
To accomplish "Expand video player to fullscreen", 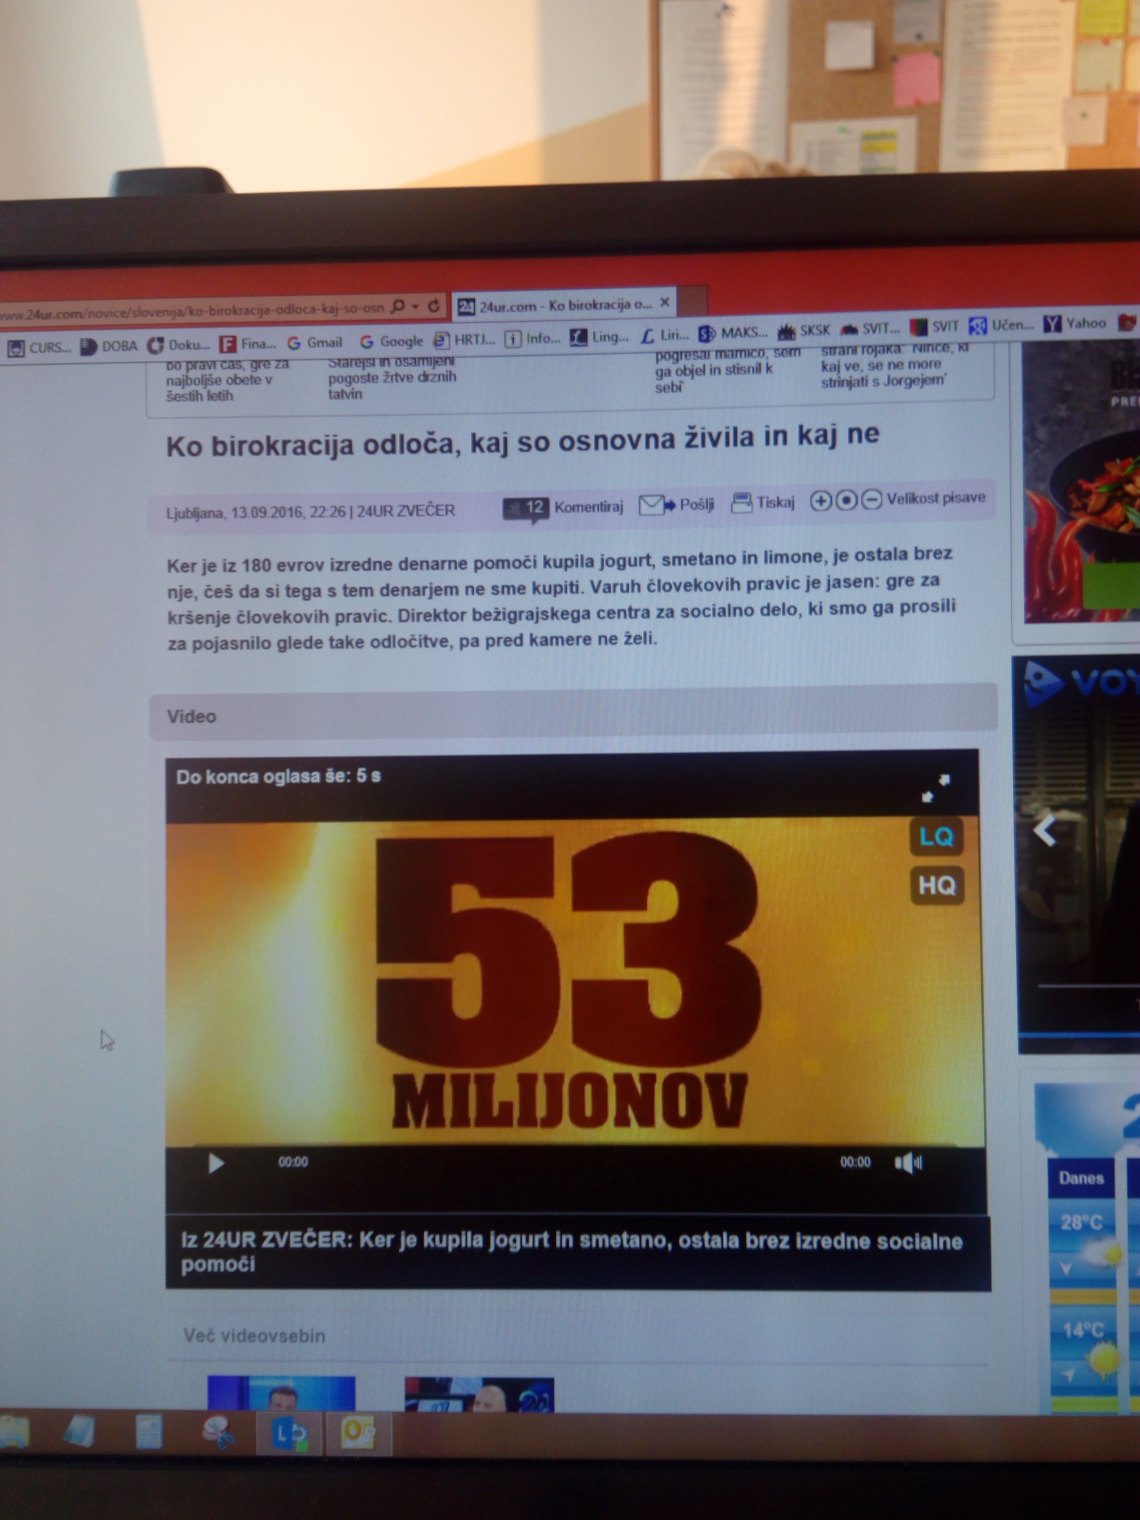I will tap(936, 788).
